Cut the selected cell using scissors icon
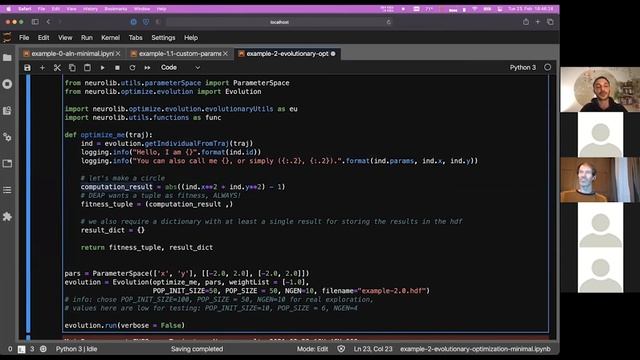The image size is (640, 360). click(x=57, y=68)
